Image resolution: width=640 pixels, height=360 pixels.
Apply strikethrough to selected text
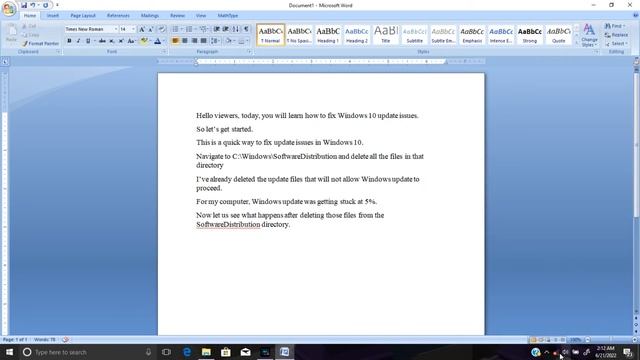coord(102,41)
